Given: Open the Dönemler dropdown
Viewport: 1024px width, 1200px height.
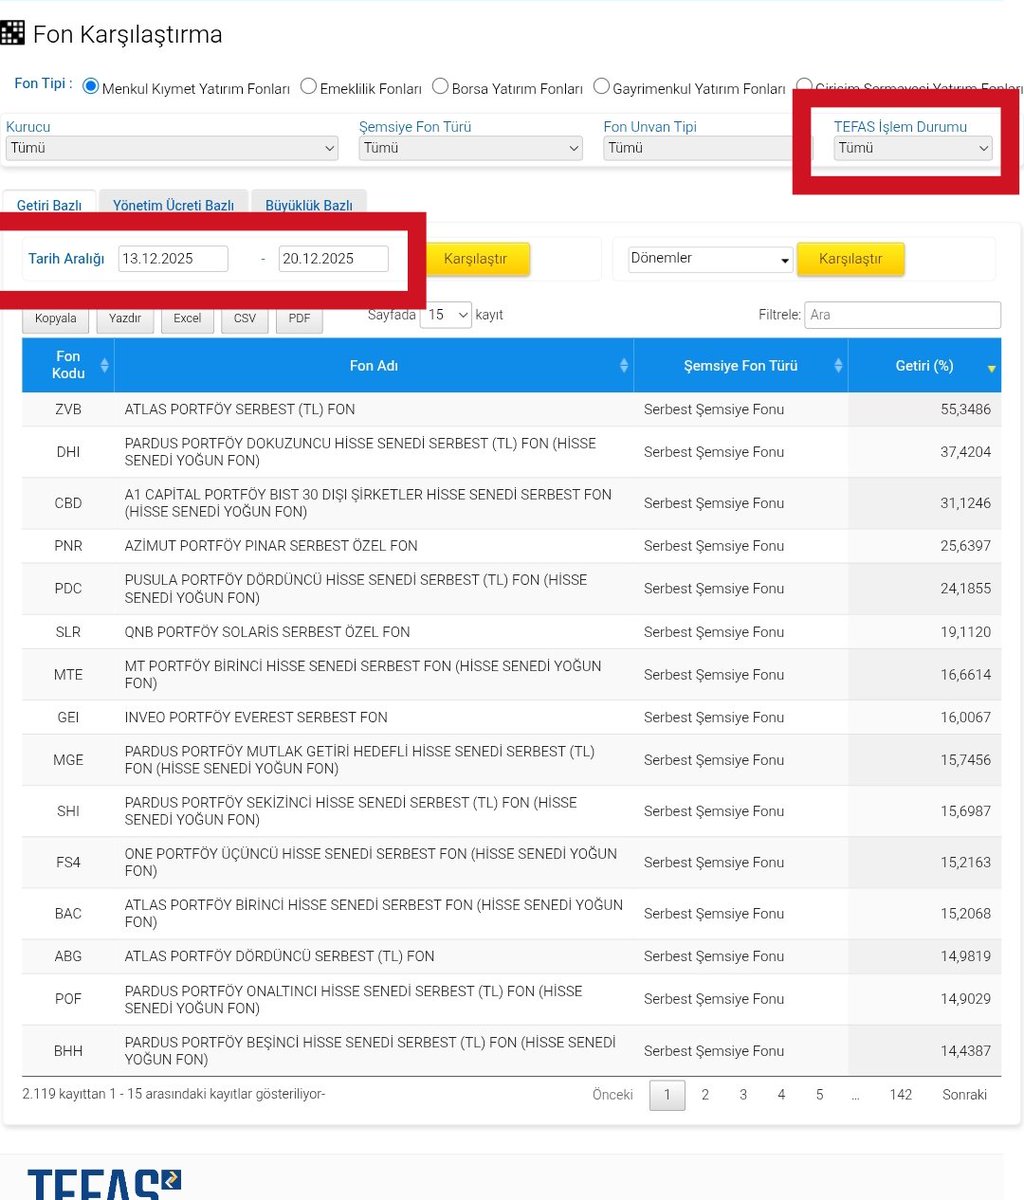Looking at the screenshot, I should coord(710,259).
